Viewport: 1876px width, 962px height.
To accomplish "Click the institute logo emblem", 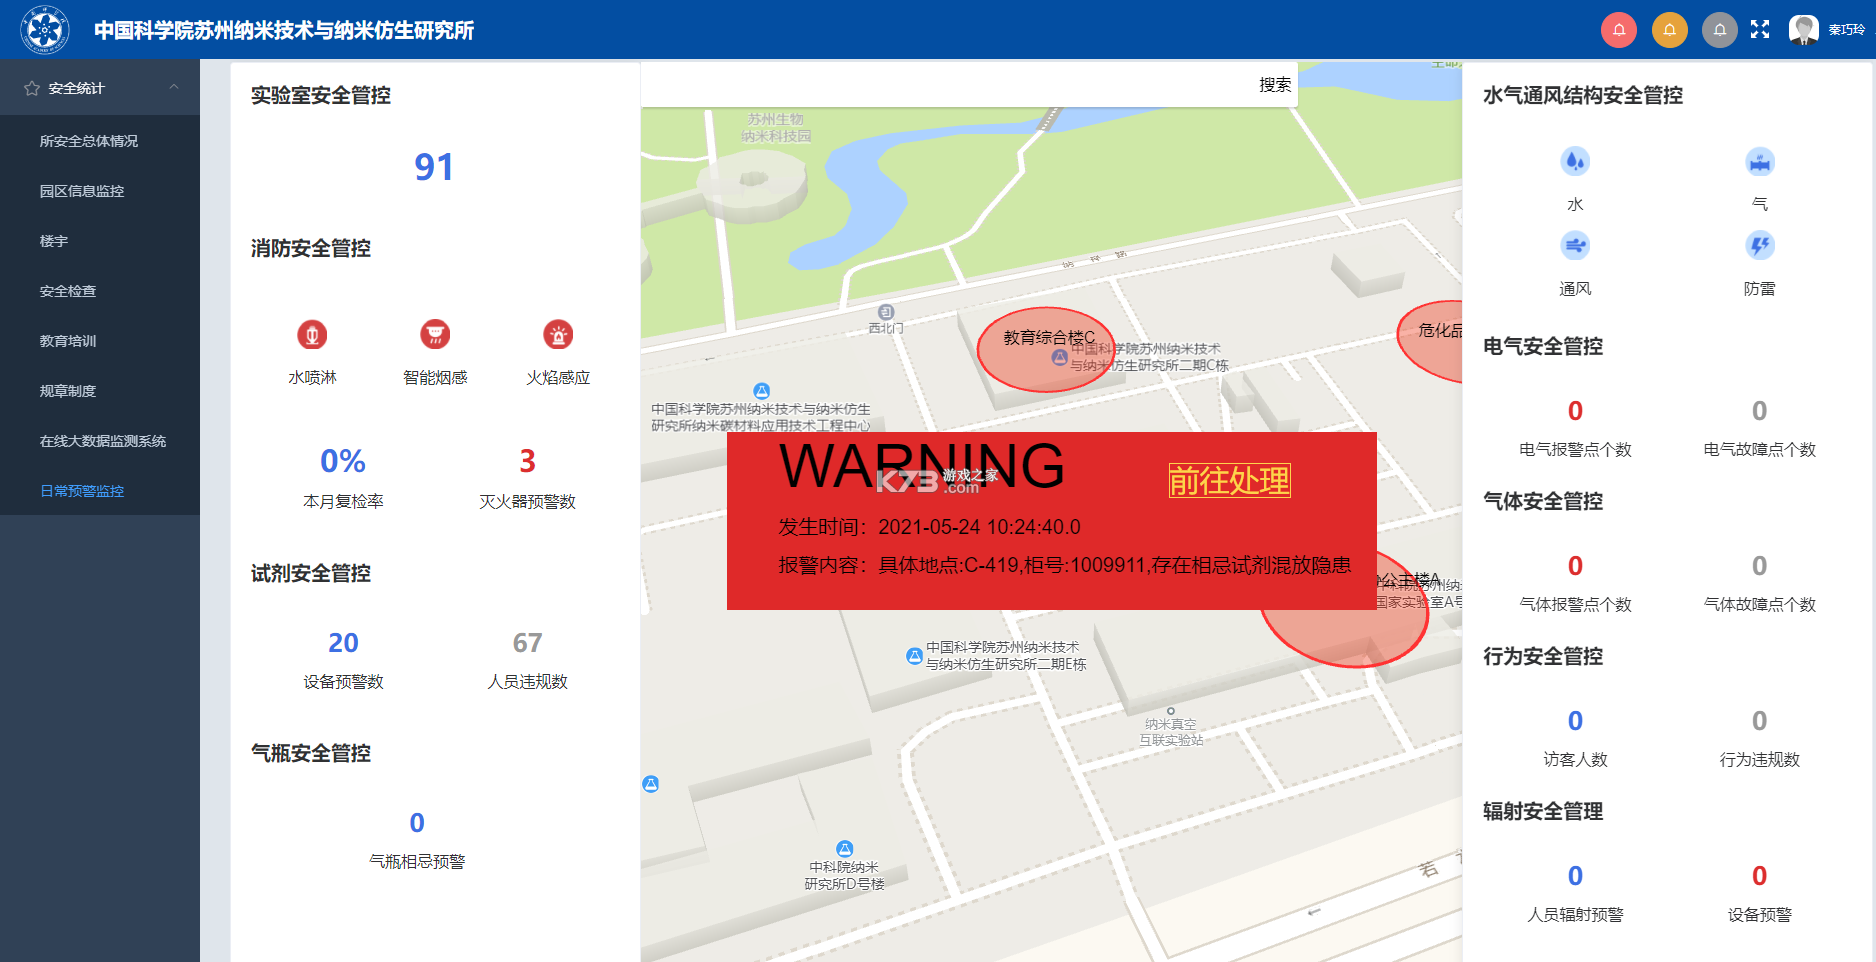I will pos(45,30).
